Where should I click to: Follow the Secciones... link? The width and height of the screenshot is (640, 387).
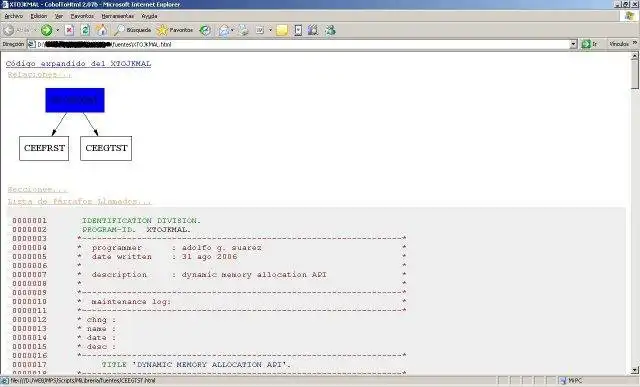(38, 189)
